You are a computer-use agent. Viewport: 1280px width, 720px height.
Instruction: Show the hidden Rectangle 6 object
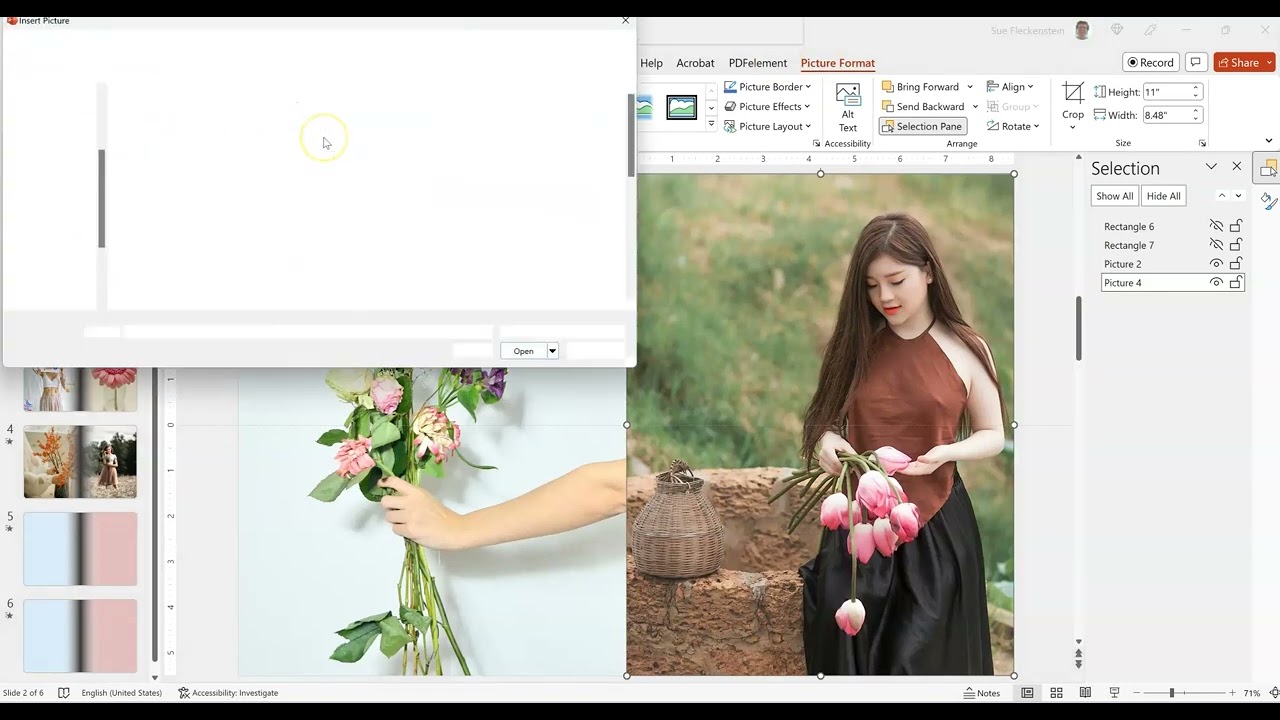click(x=1216, y=226)
